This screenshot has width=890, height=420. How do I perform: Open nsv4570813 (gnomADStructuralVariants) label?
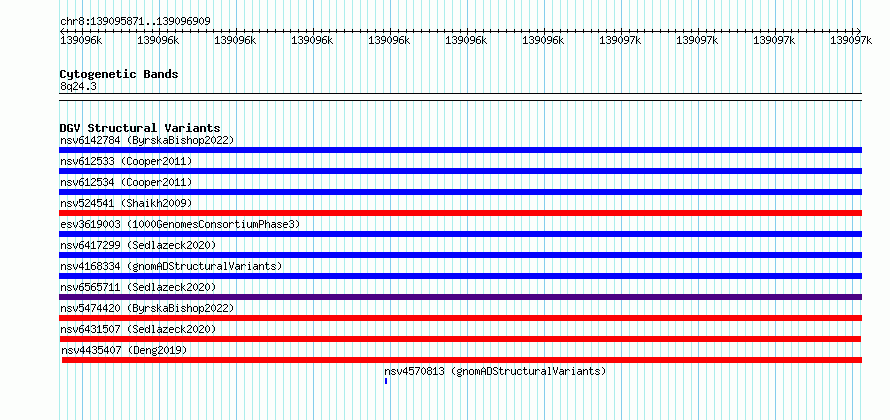point(495,371)
